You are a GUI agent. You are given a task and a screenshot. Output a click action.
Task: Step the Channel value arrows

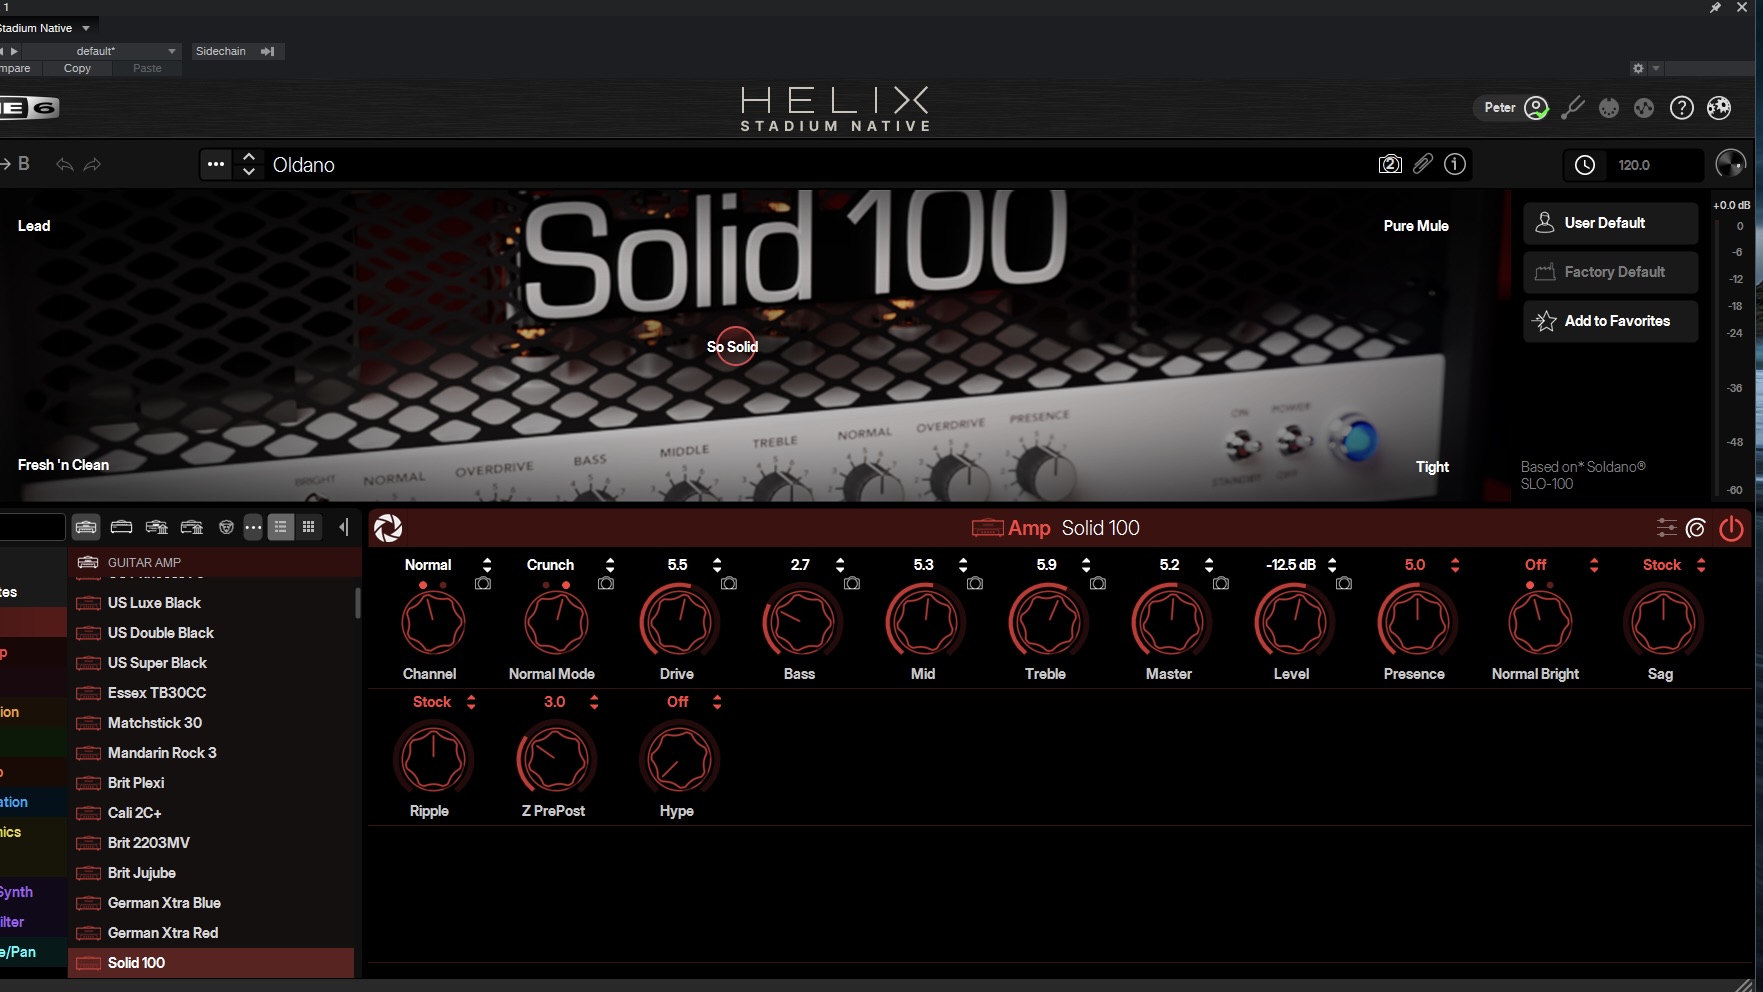point(487,565)
